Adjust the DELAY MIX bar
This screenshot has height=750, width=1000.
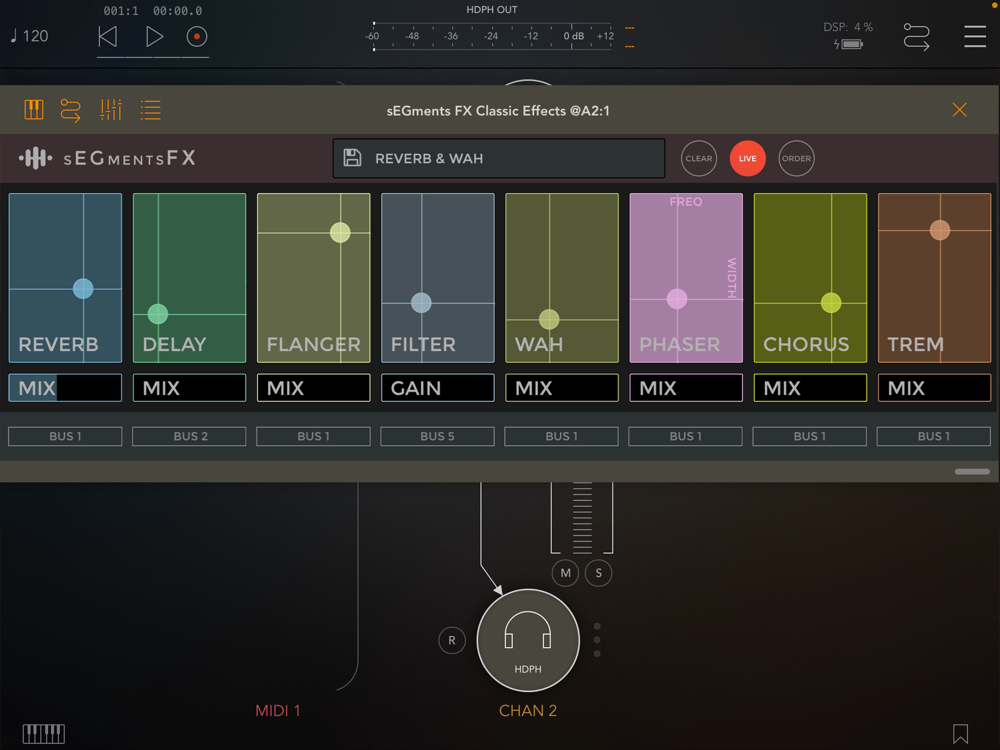click(189, 388)
